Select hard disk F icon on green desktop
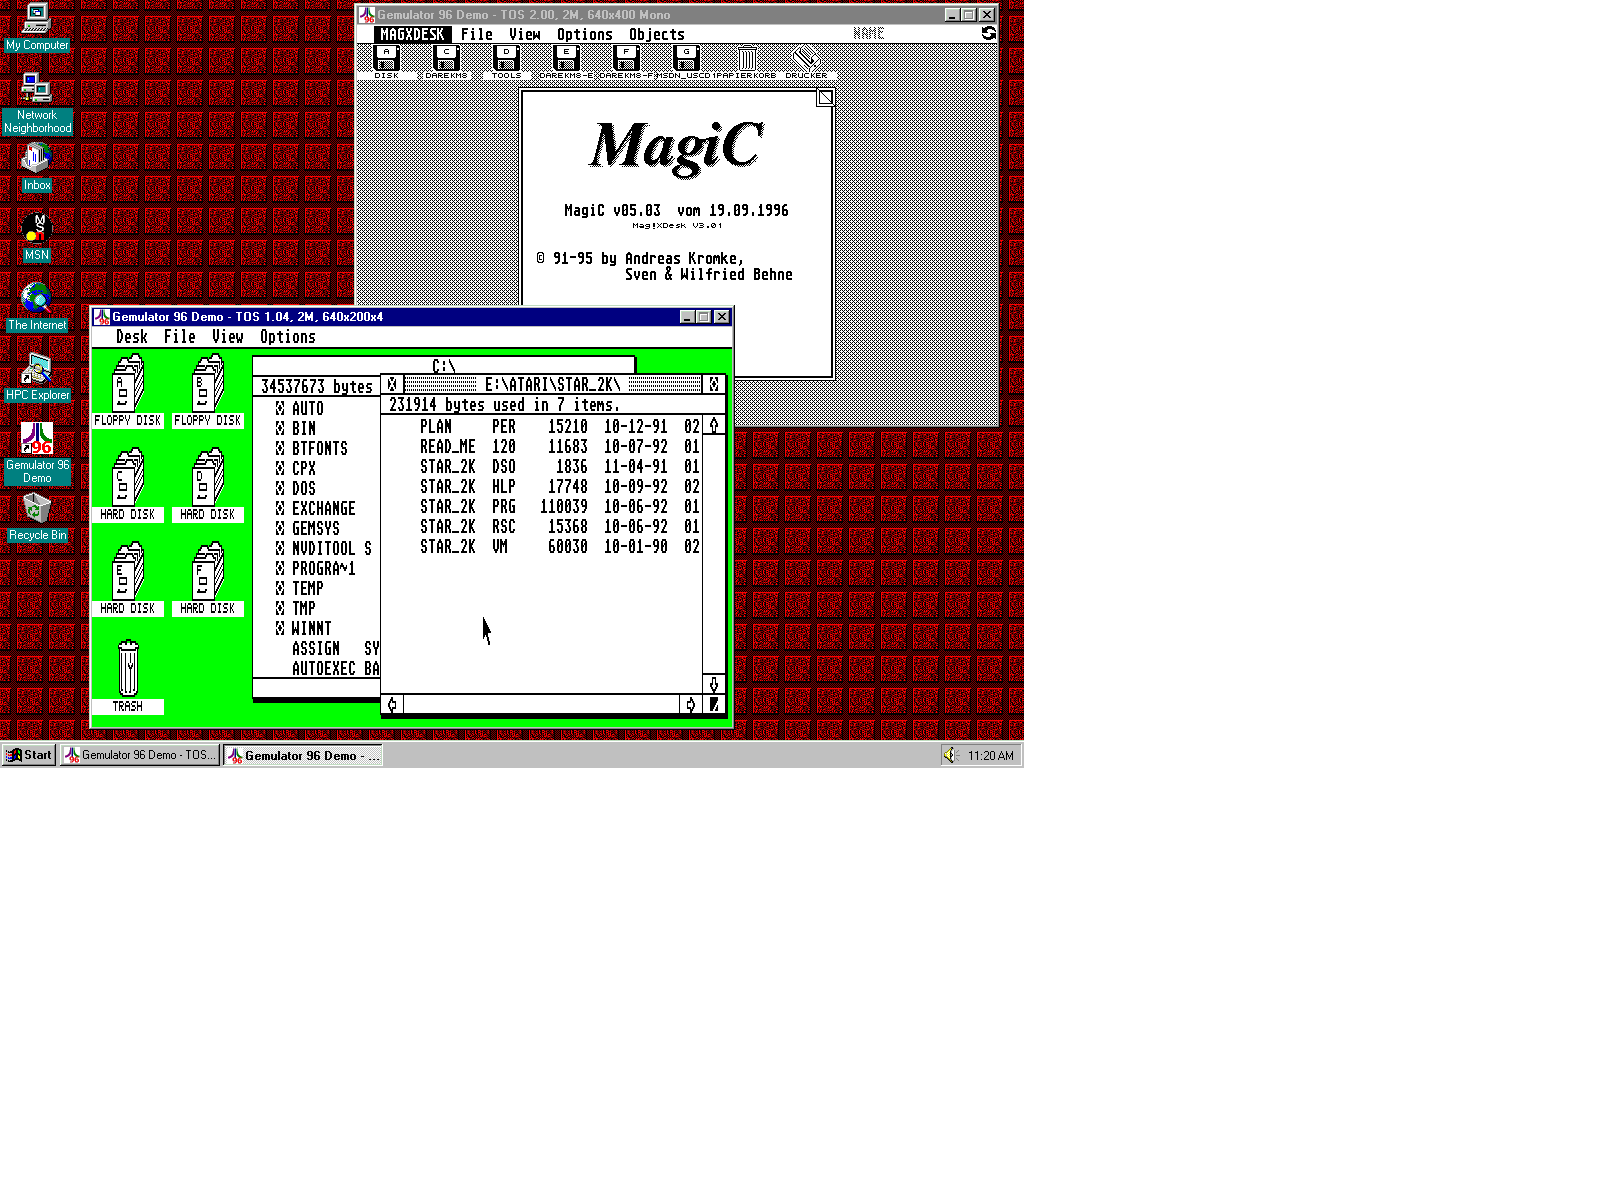Image resolution: width=1600 pixels, height=1200 pixels. 208,572
